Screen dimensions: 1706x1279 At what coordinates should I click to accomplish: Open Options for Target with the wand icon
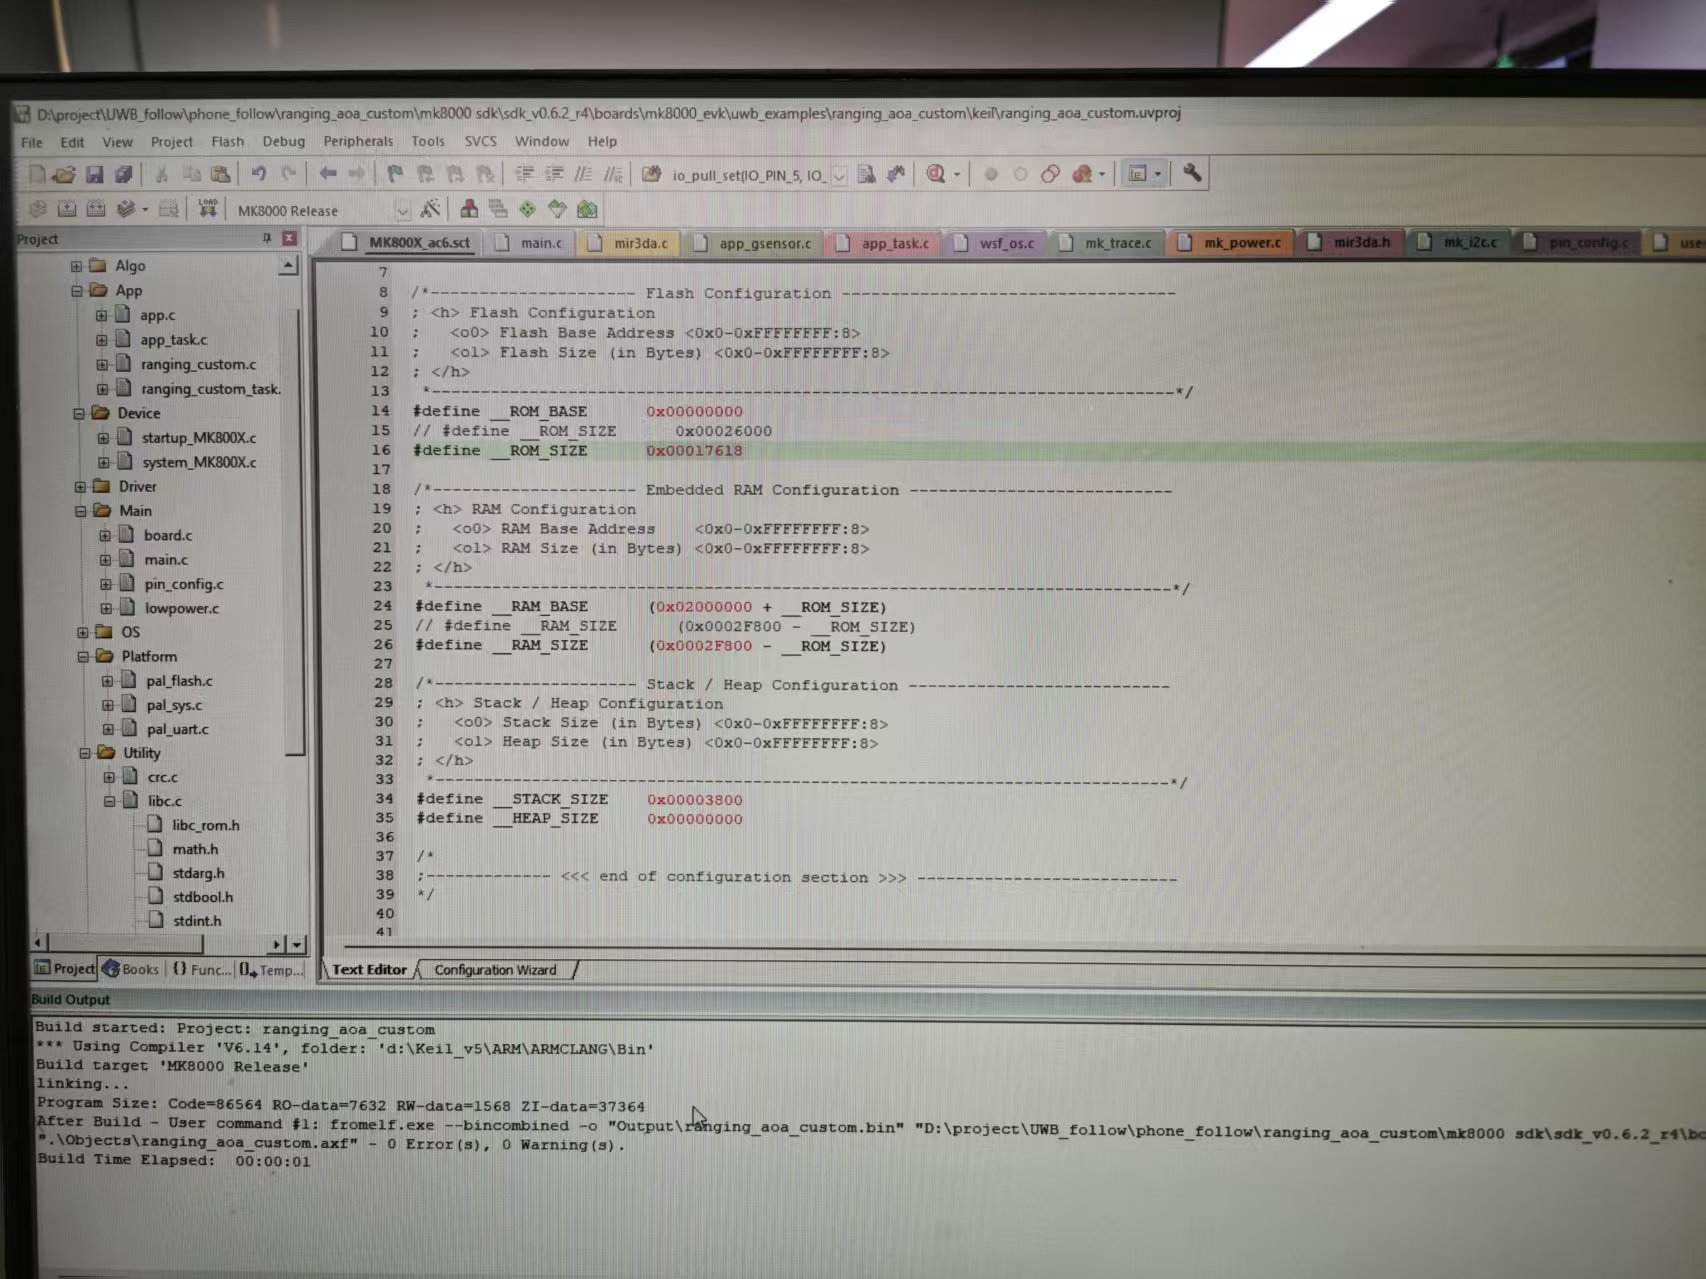pyautogui.click(x=430, y=209)
